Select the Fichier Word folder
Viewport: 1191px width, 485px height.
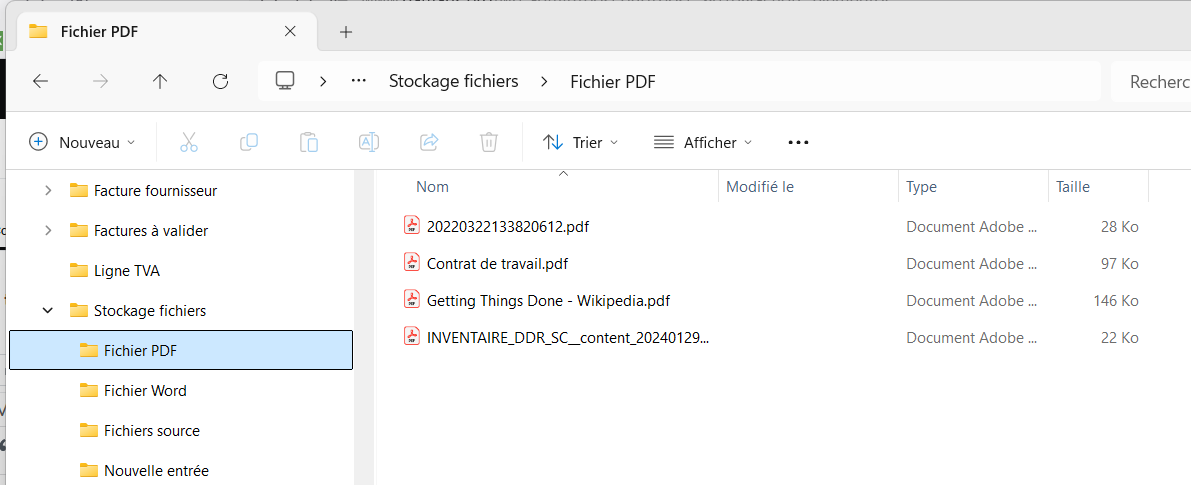(145, 391)
